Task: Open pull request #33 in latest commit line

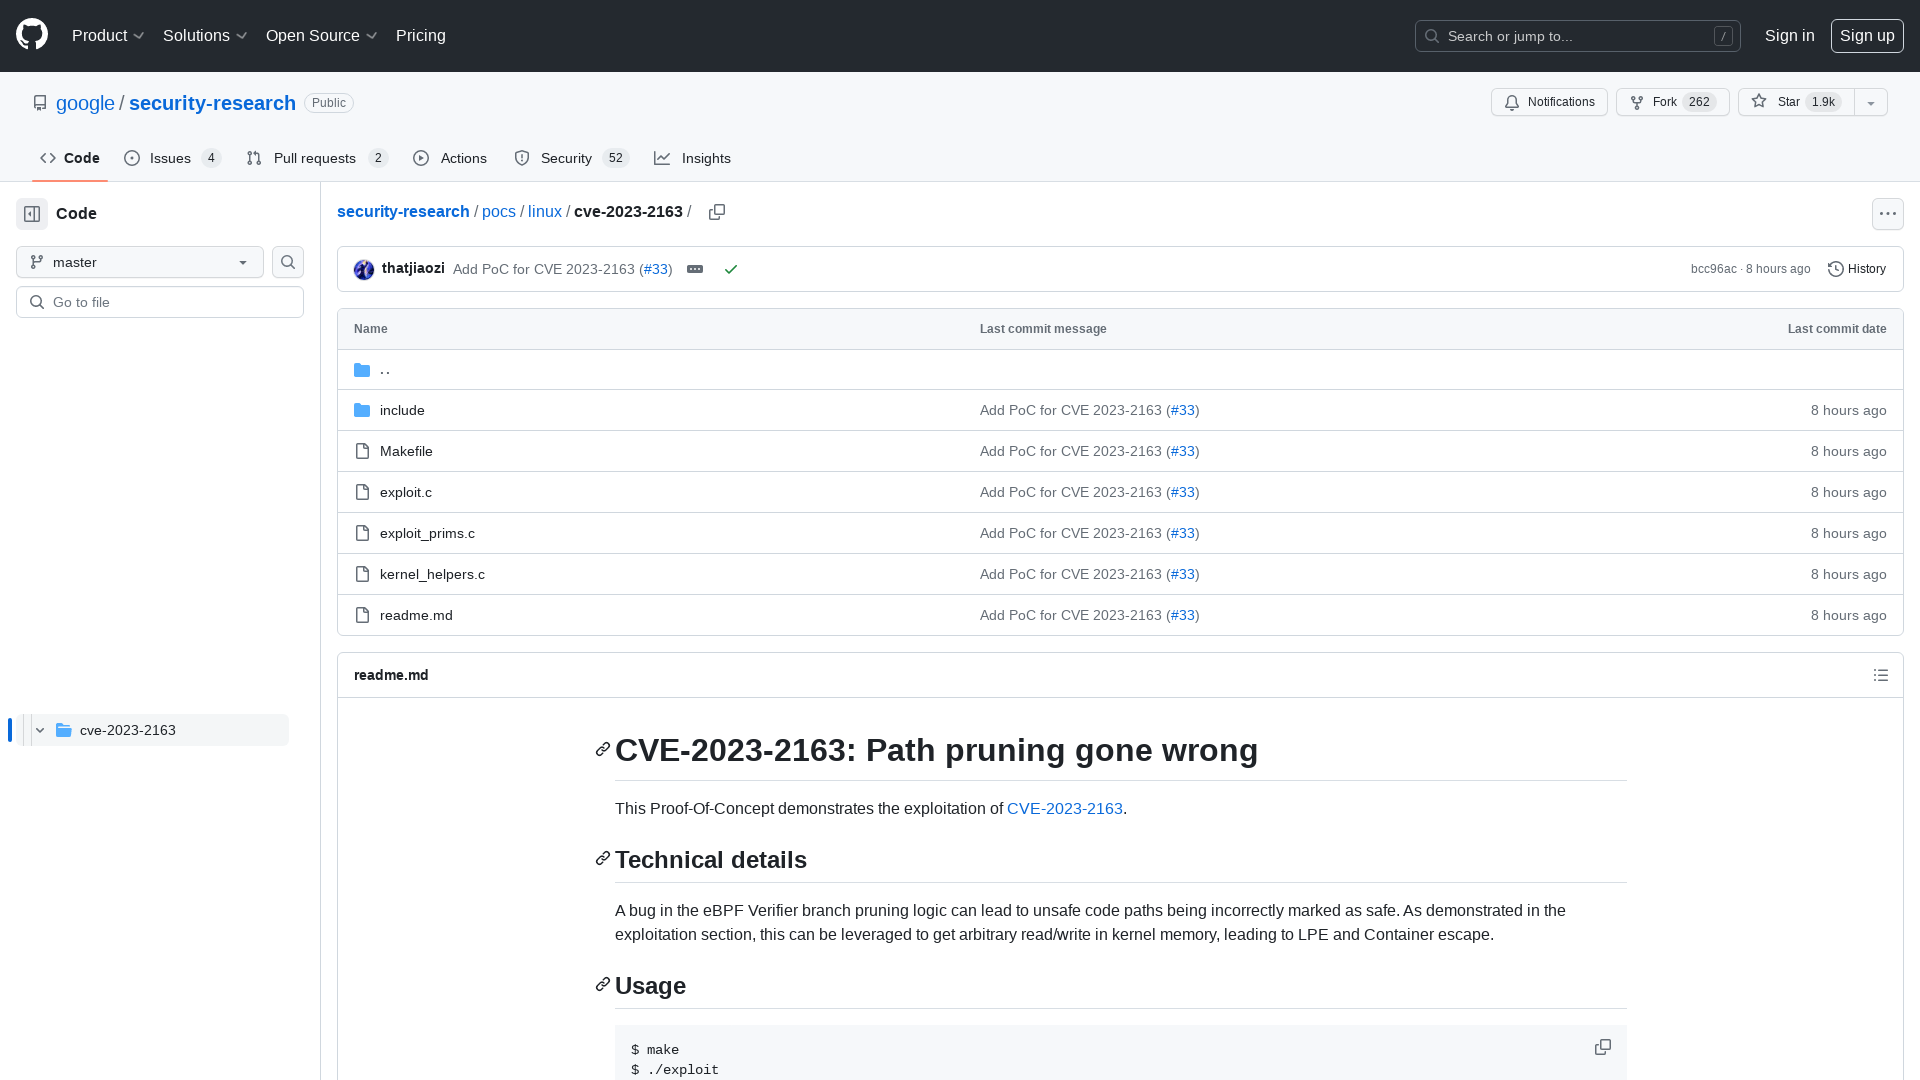Action: pos(656,269)
